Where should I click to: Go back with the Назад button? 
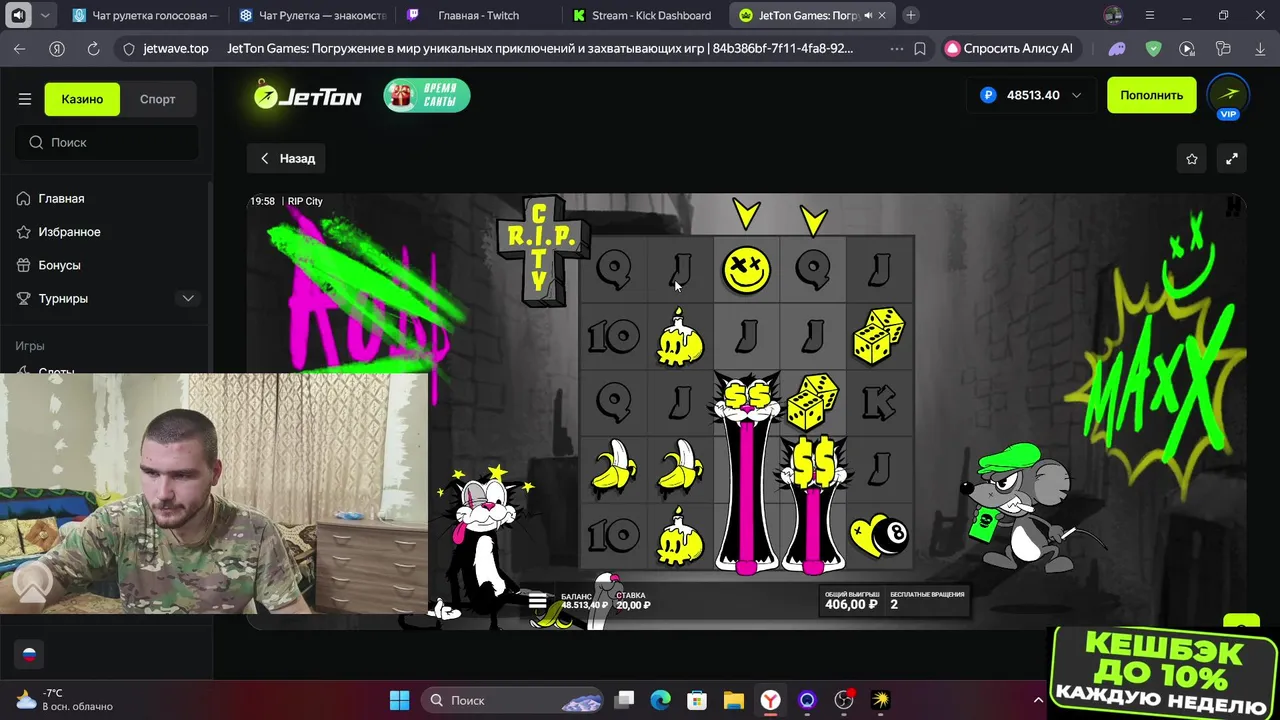point(288,158)
